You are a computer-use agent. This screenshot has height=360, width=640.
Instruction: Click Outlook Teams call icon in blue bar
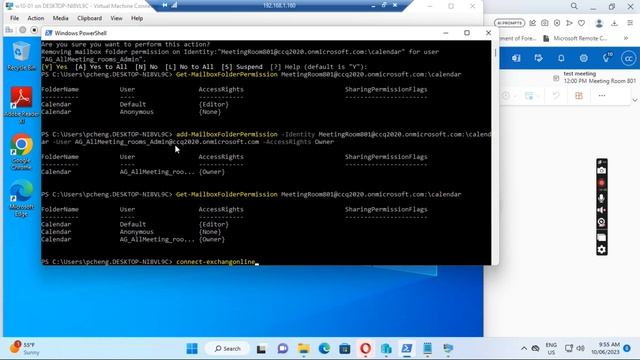(516, 58)
